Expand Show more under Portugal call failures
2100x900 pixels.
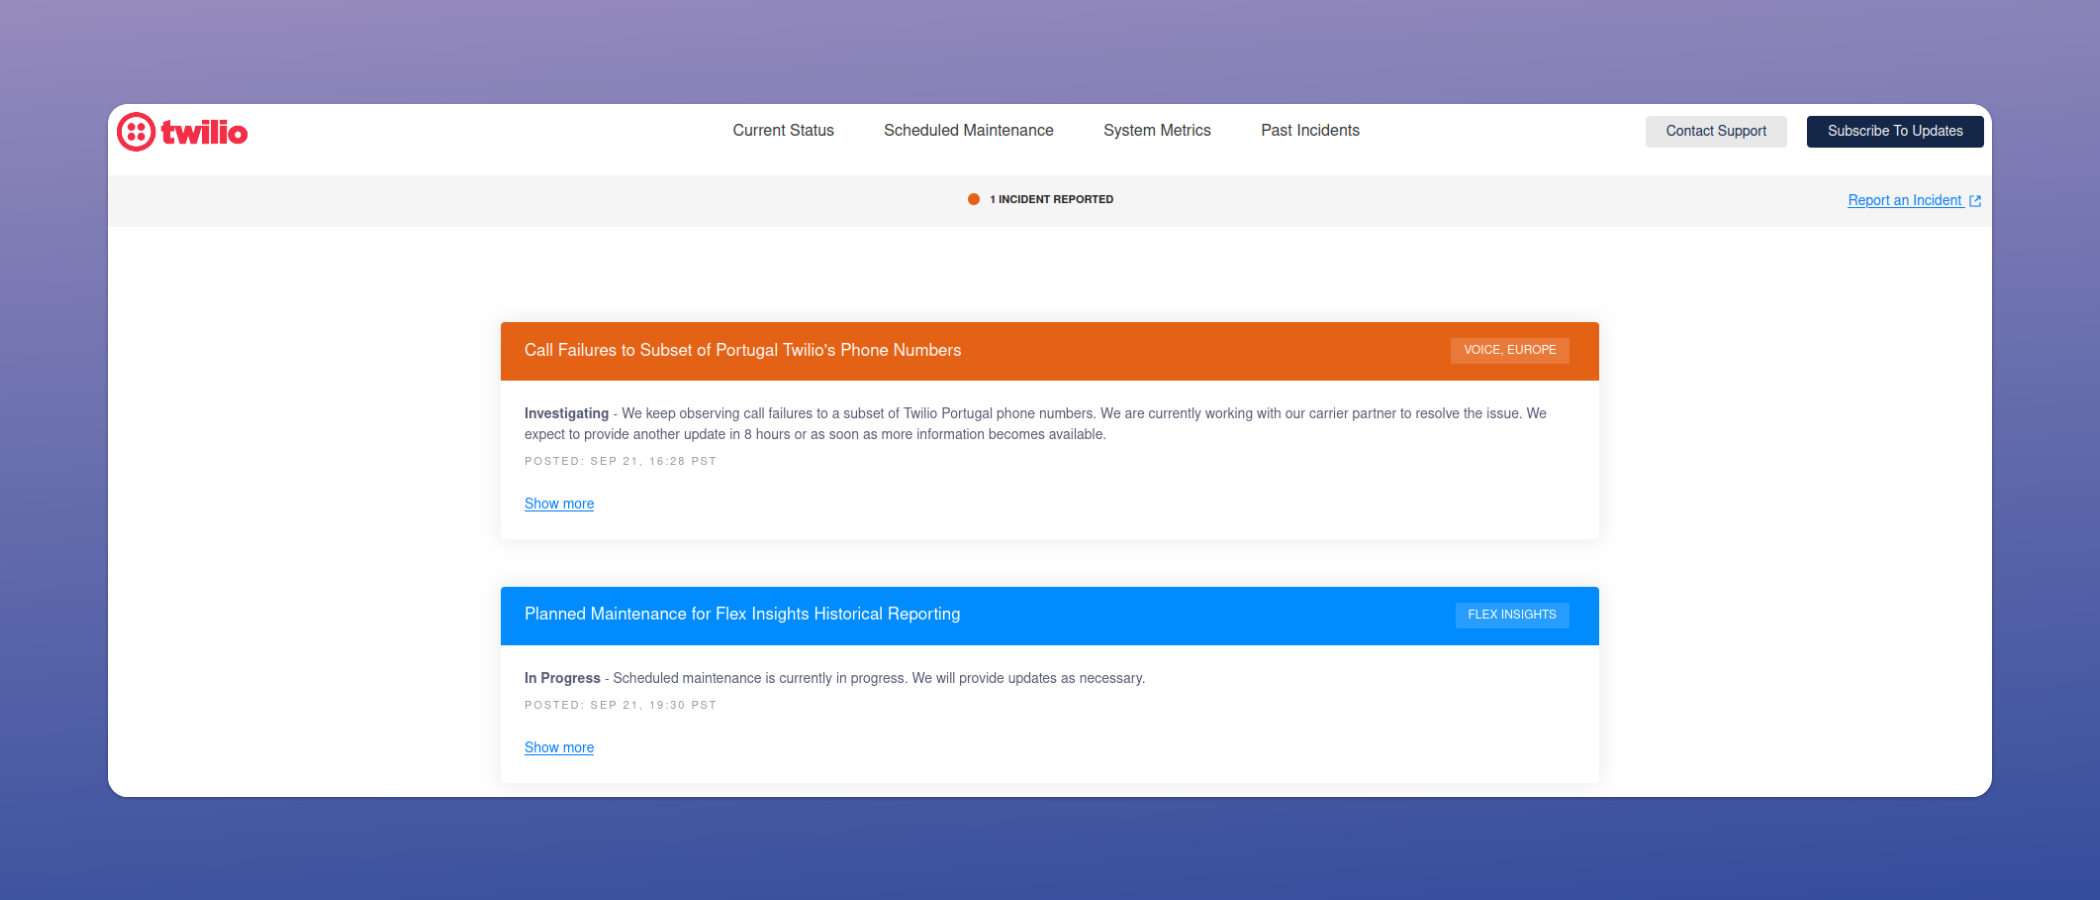559,503
